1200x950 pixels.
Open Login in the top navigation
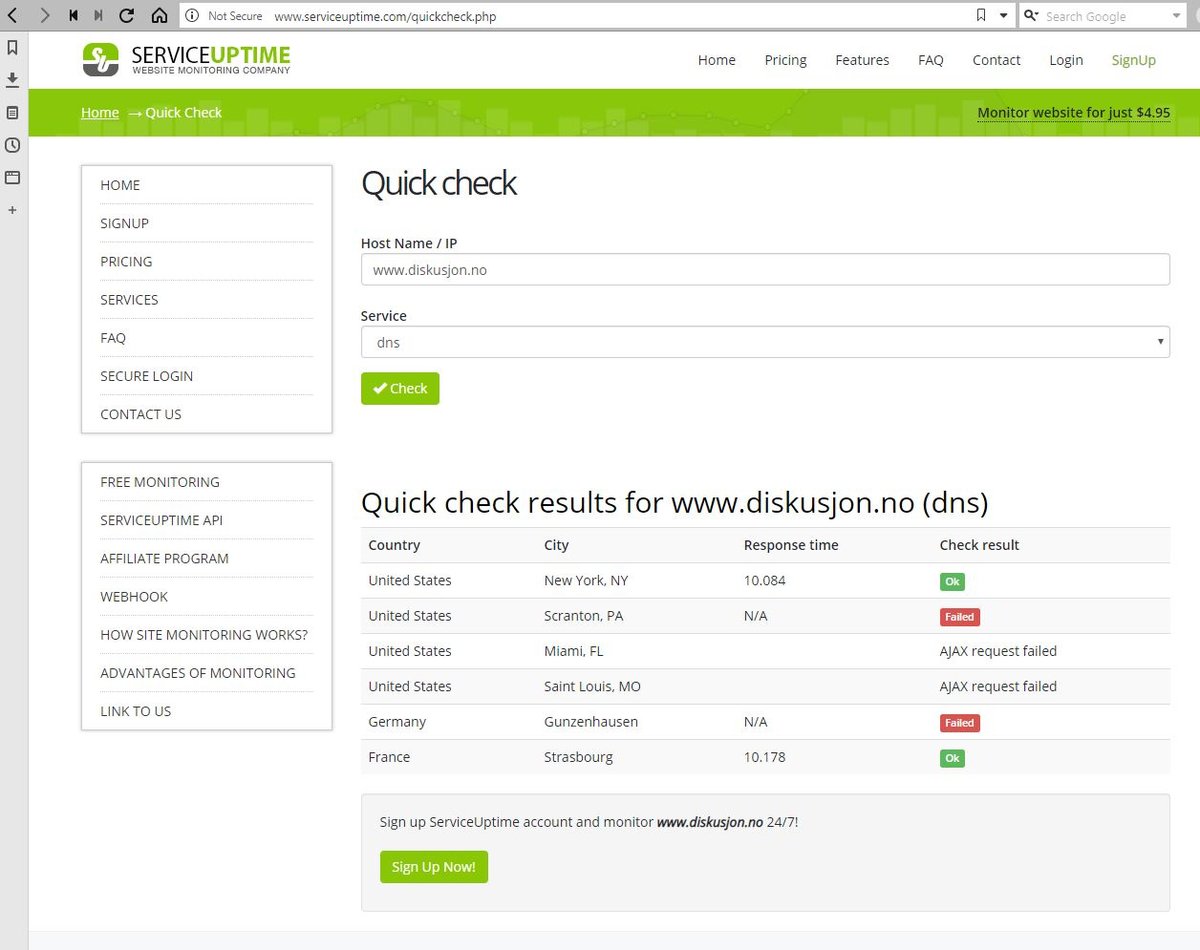[x=1066, y=60]
